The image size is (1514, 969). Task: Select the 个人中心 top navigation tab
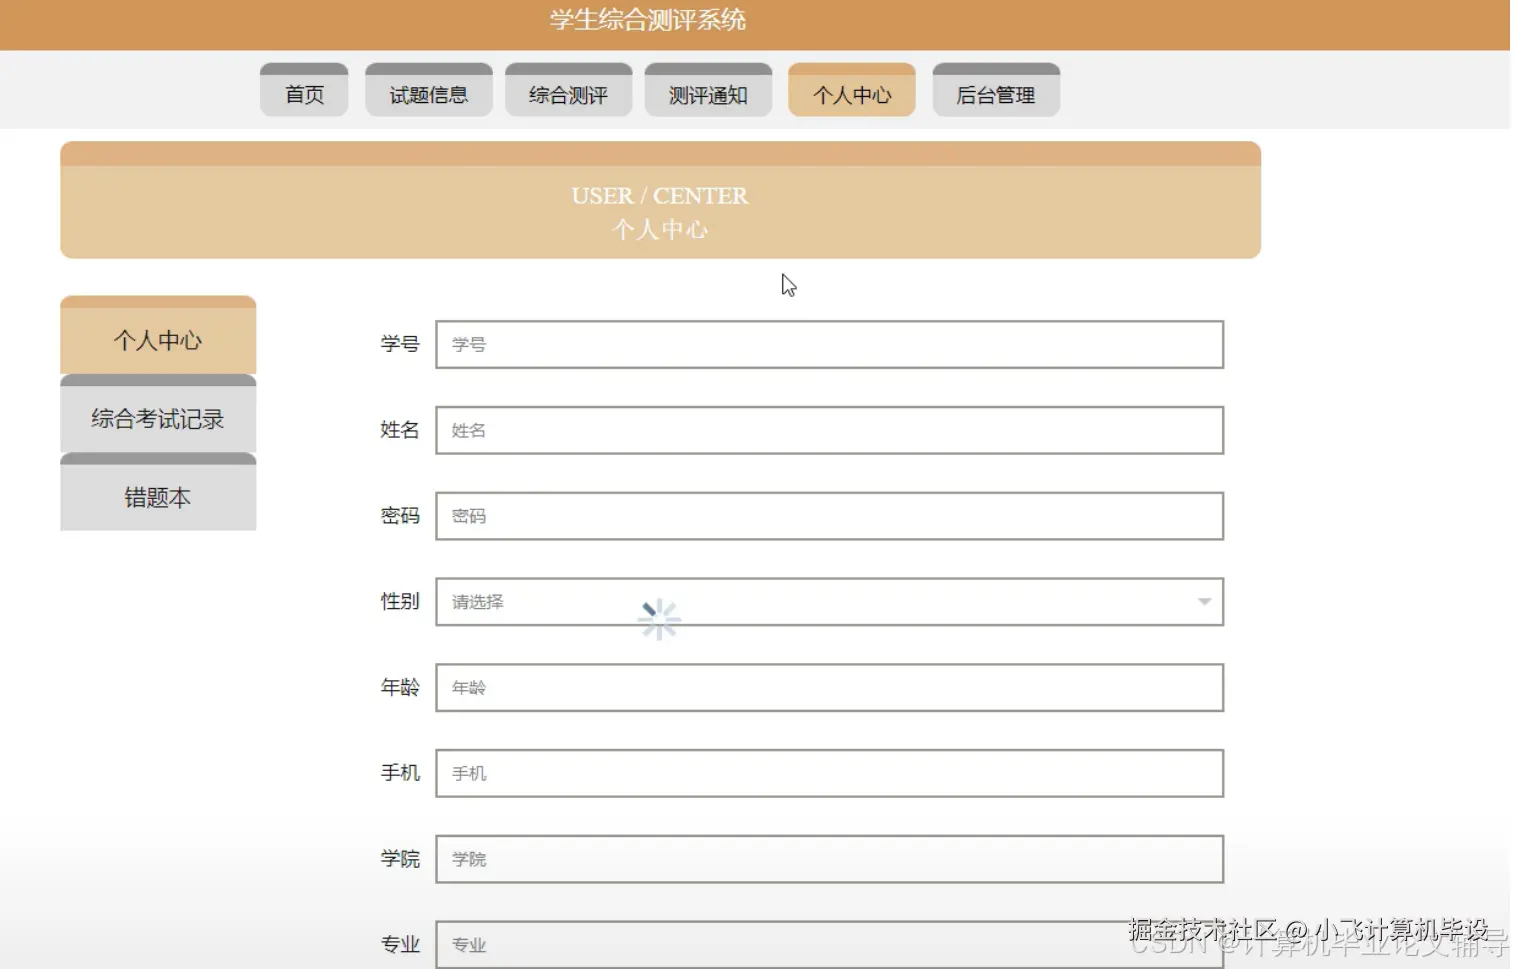point(852,90)
